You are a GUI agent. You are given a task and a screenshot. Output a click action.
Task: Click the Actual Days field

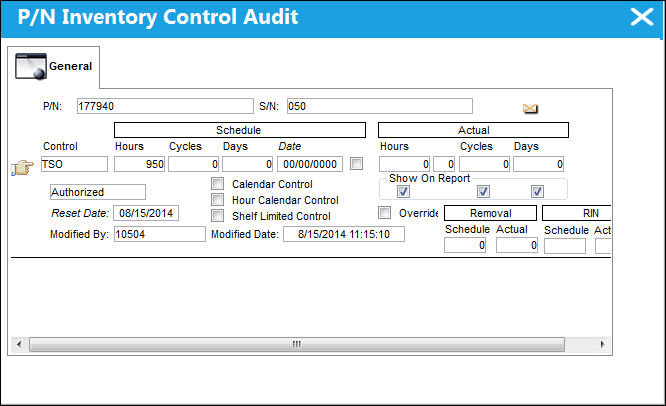539,164
